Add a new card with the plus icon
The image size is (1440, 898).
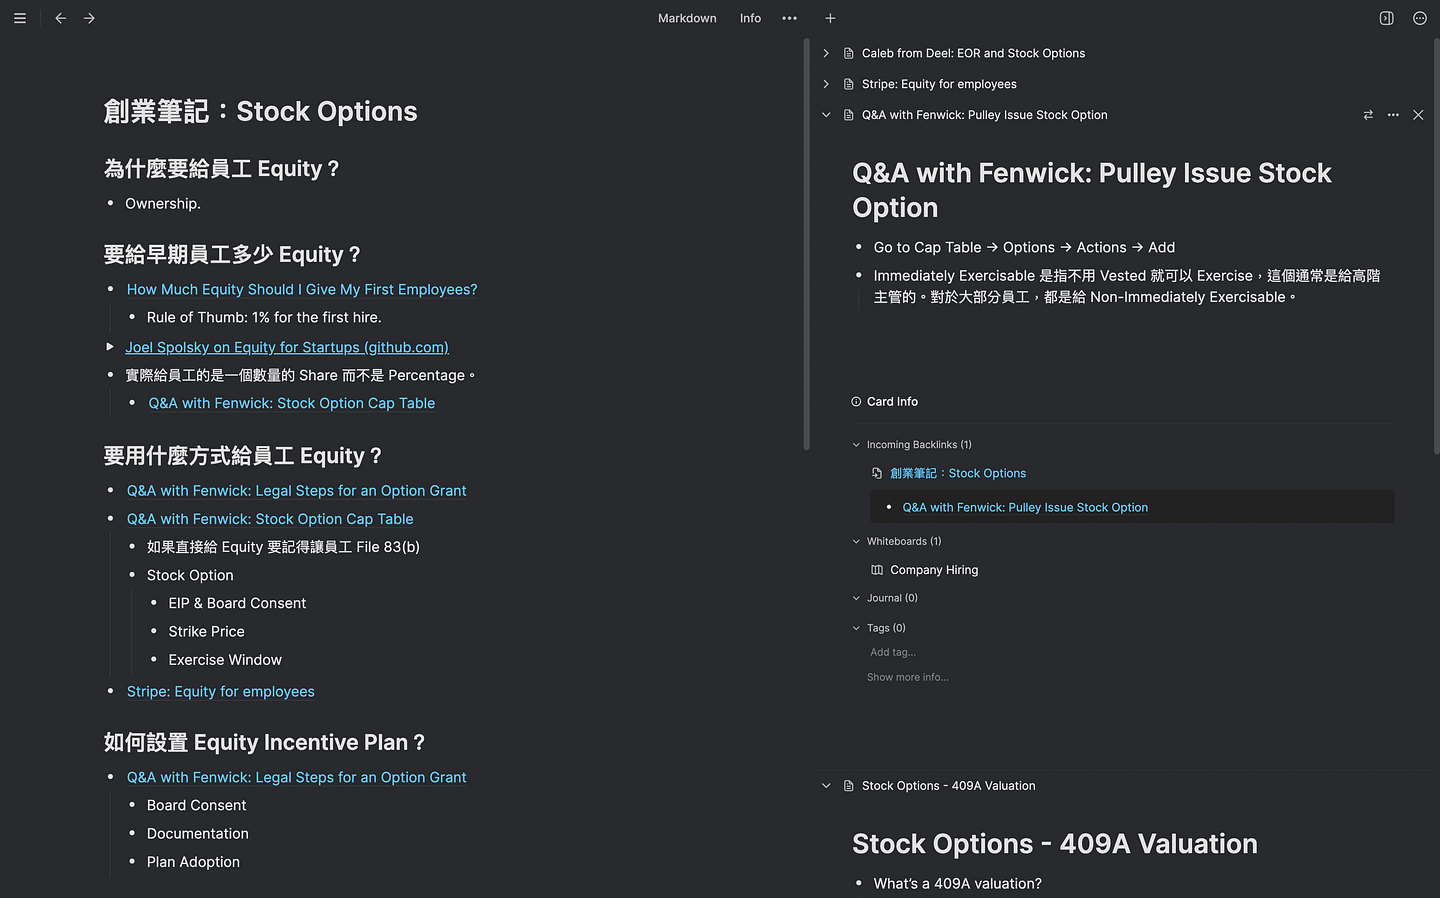(830, 18)
